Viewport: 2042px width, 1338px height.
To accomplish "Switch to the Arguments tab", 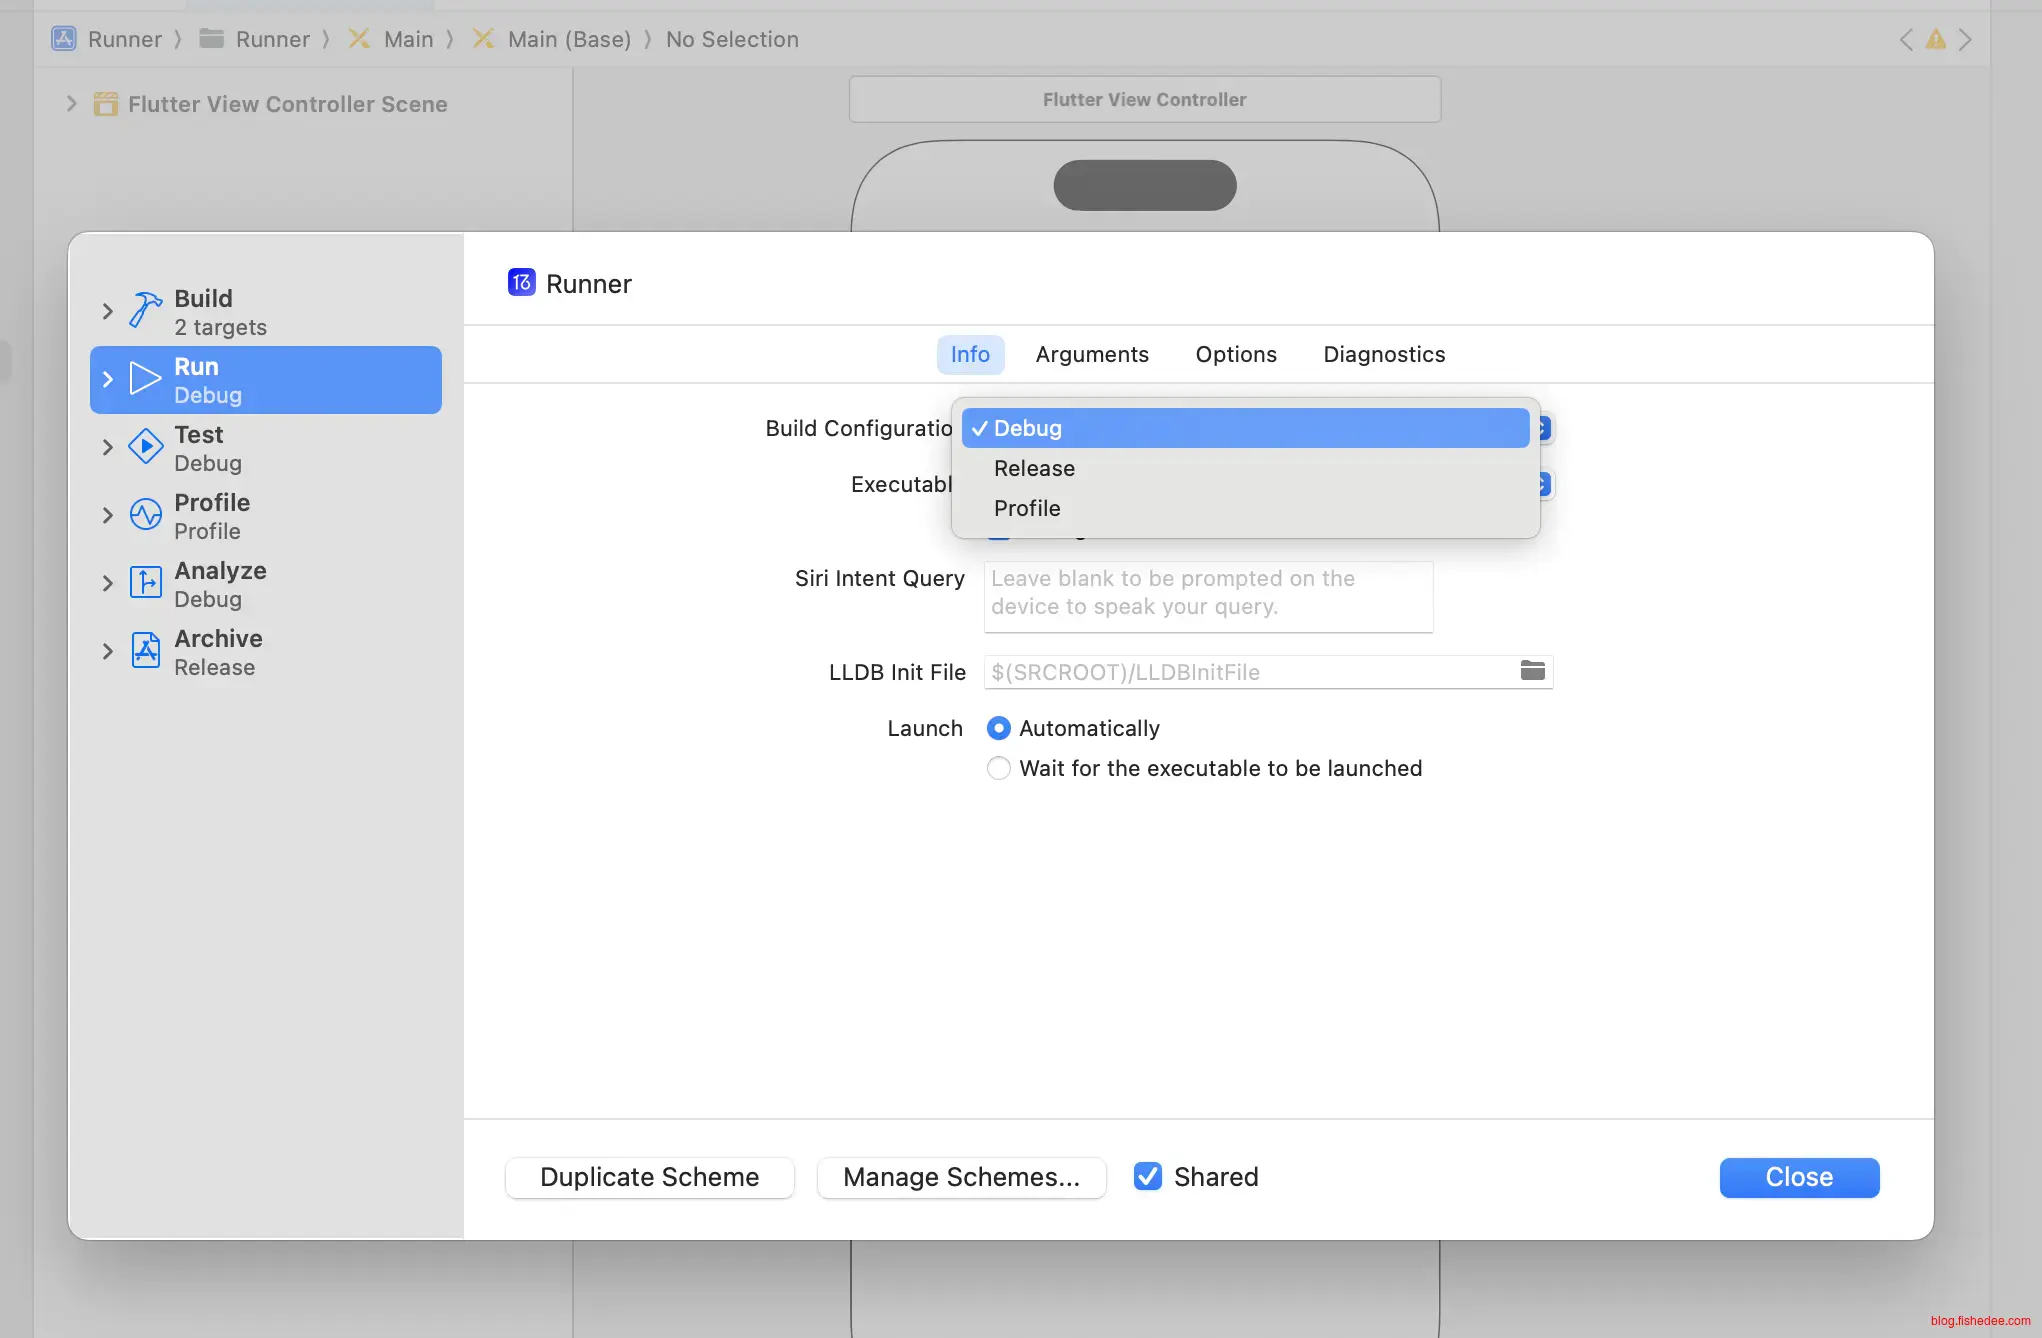I will (1091, 354).
